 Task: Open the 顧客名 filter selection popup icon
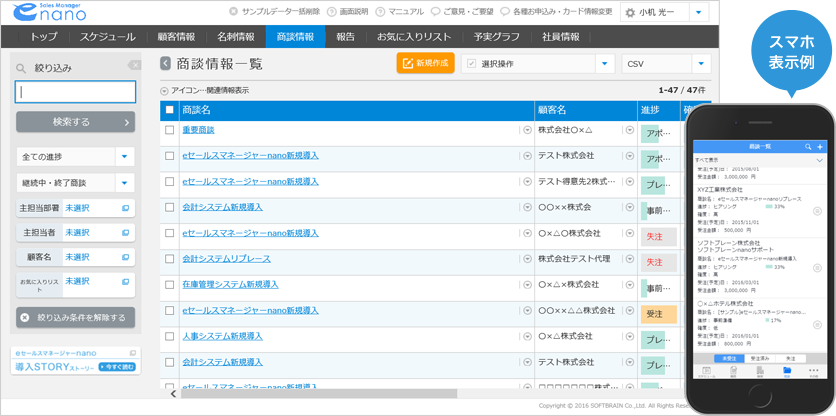pos(125,257)
